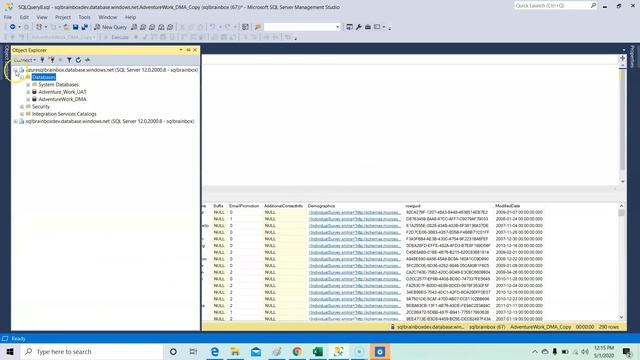Select the AdventureWork_DMA database
The image size is (640, 360).
coord(62,99)
